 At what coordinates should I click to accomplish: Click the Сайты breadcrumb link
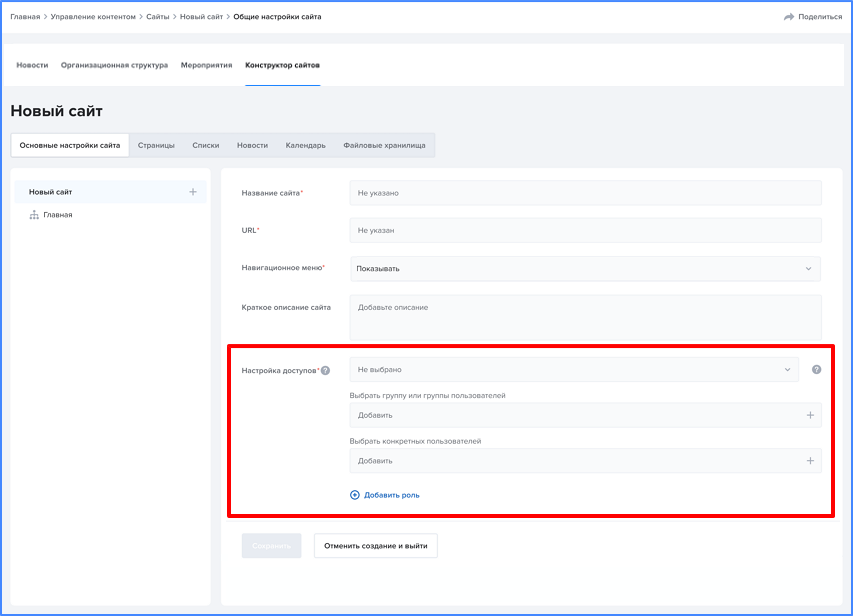[157, 17]
